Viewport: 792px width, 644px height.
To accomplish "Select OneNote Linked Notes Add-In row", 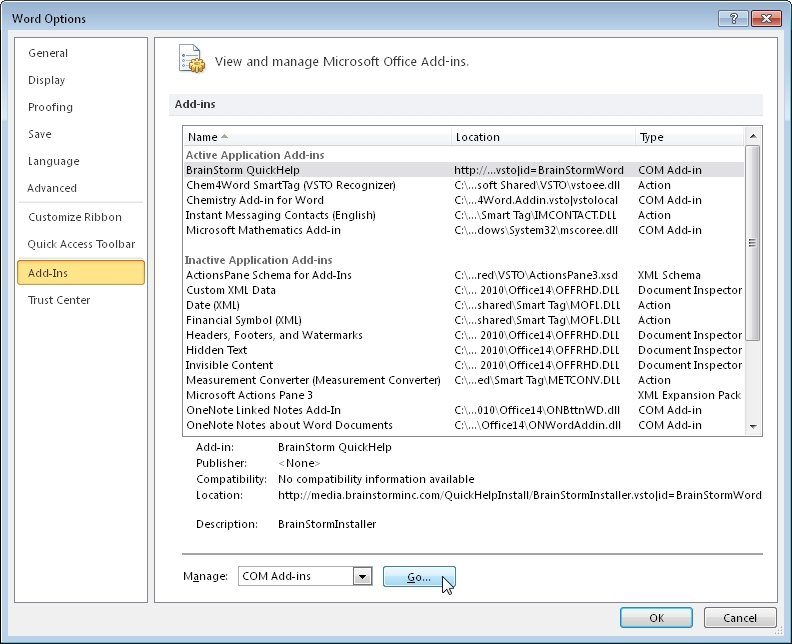I will coord(464,410).
